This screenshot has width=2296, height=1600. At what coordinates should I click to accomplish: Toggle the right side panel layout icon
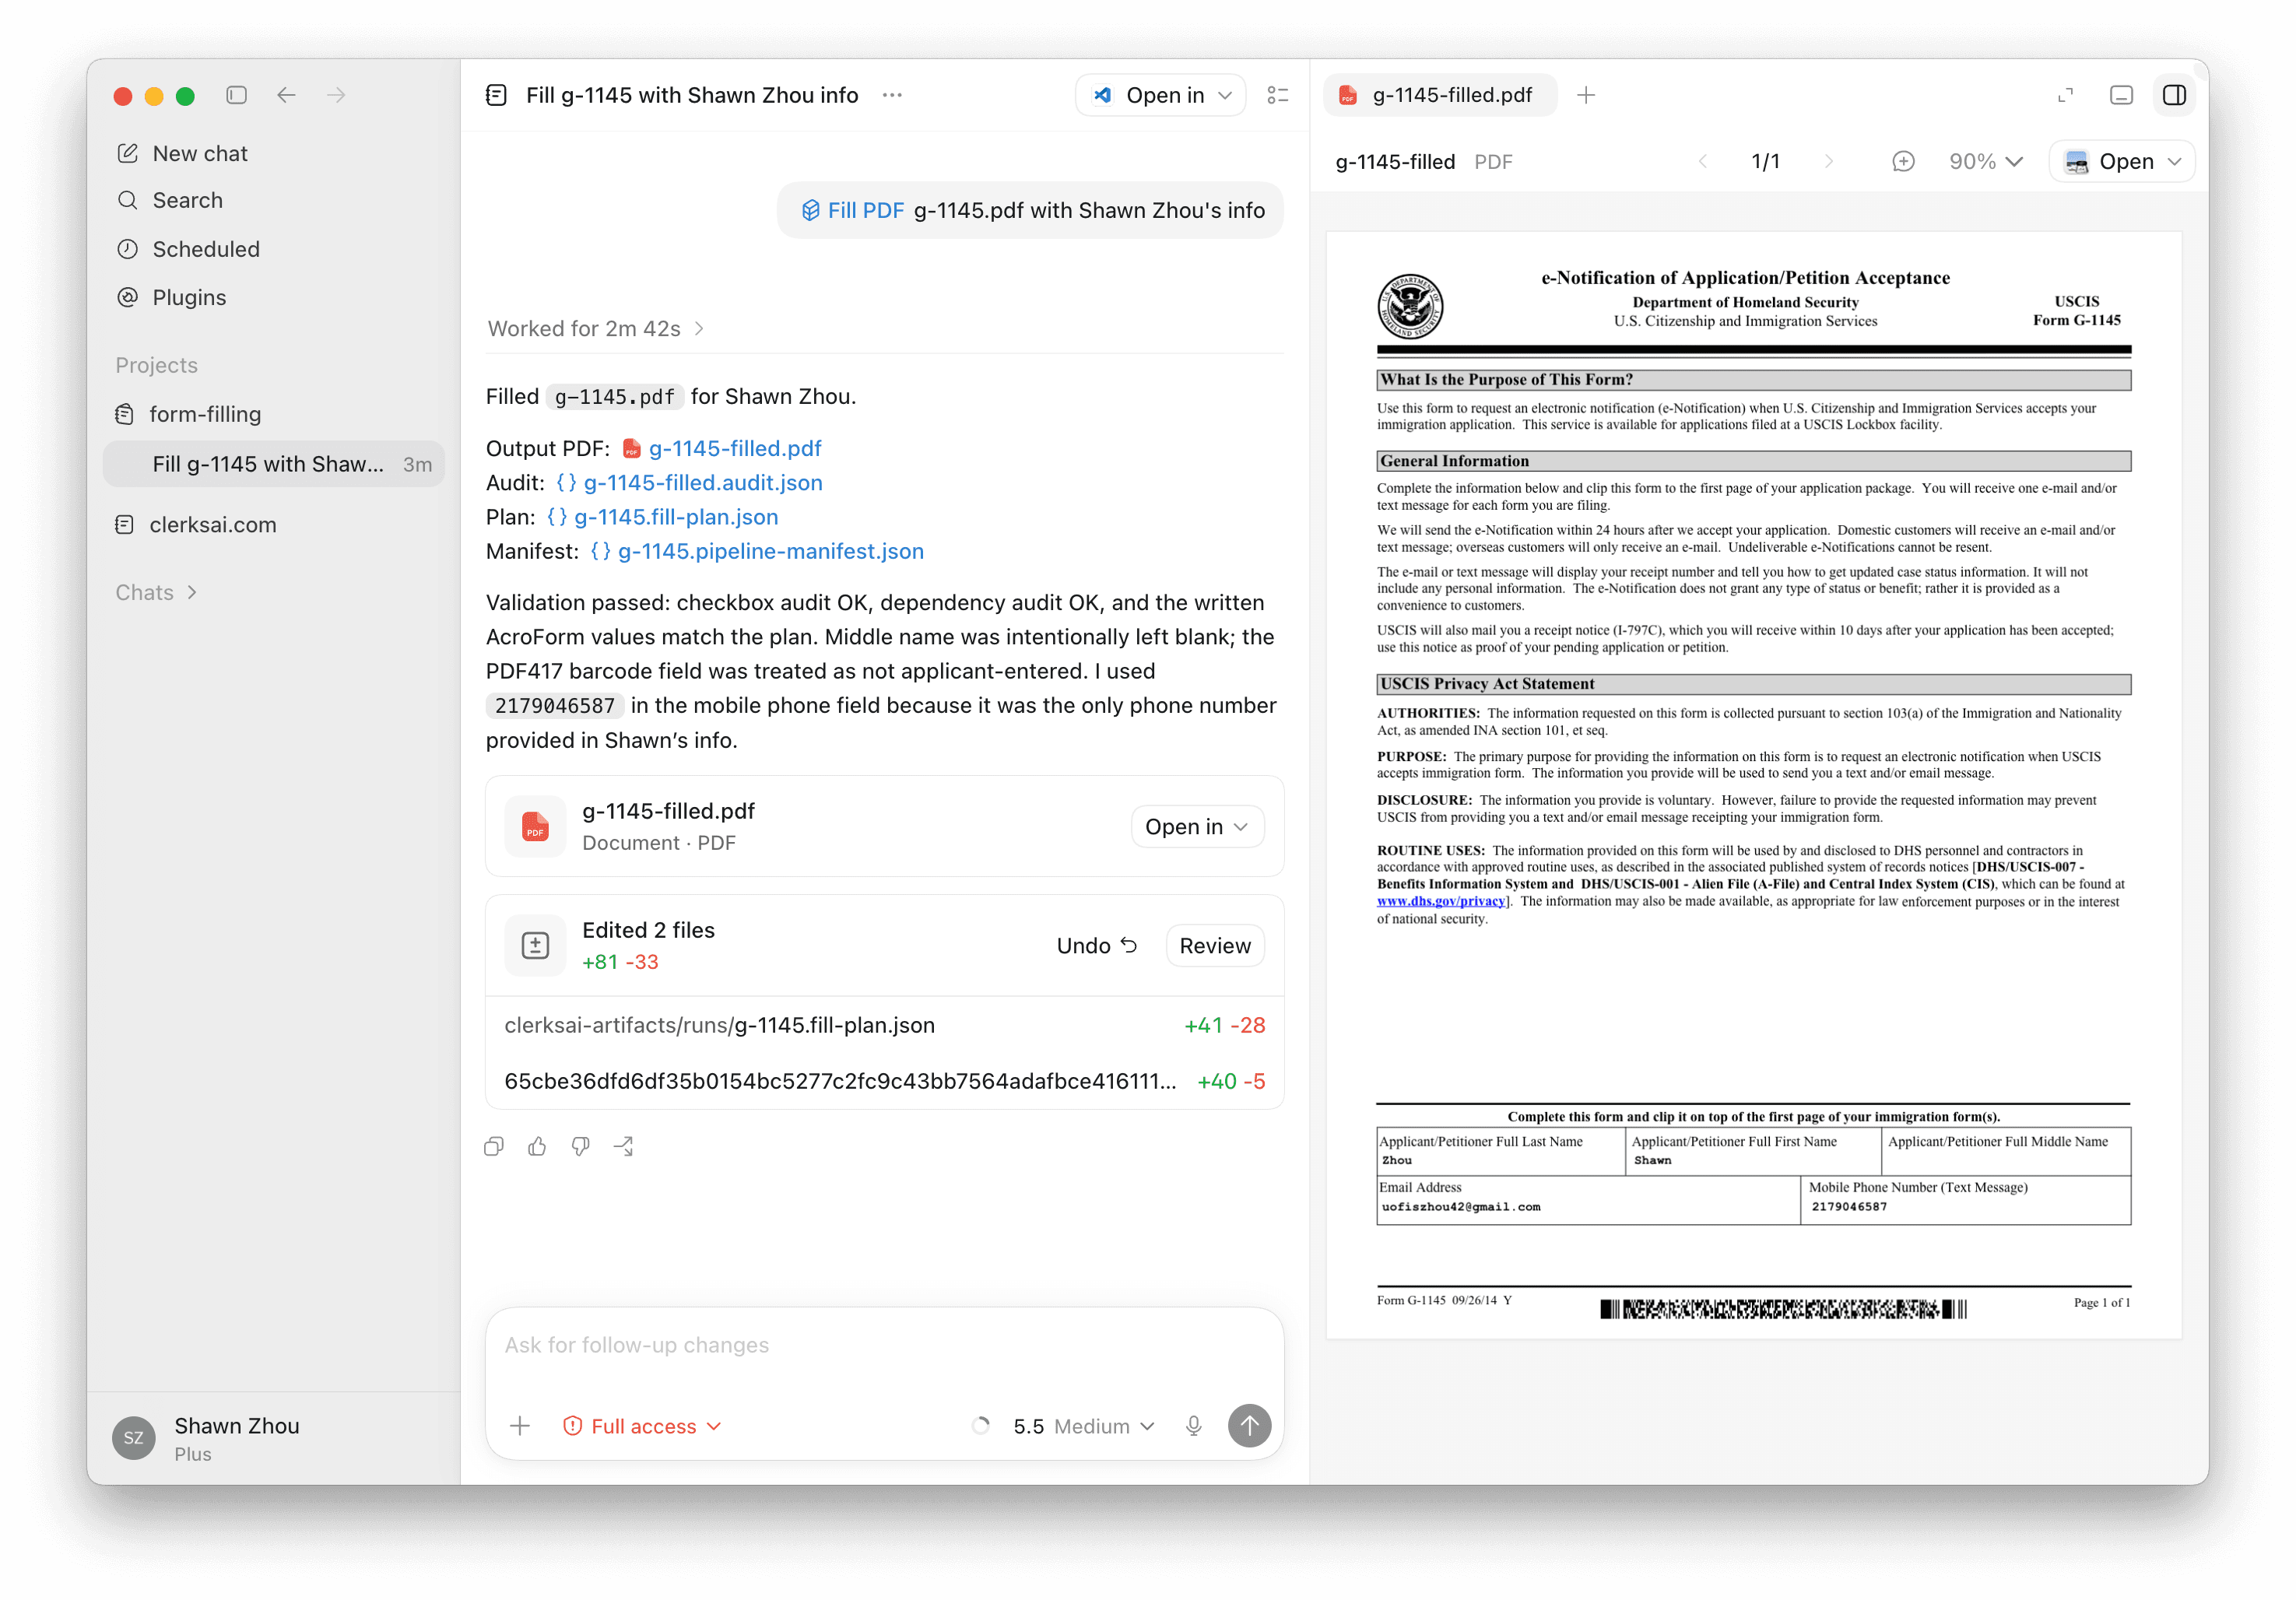tap(2174, 95)
